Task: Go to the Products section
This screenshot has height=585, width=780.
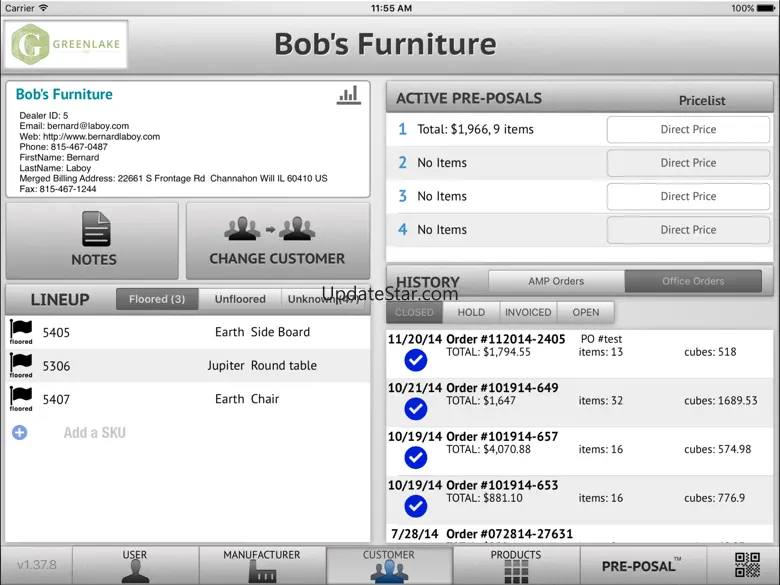Action: pyautogui.click(x=516, y=566)
